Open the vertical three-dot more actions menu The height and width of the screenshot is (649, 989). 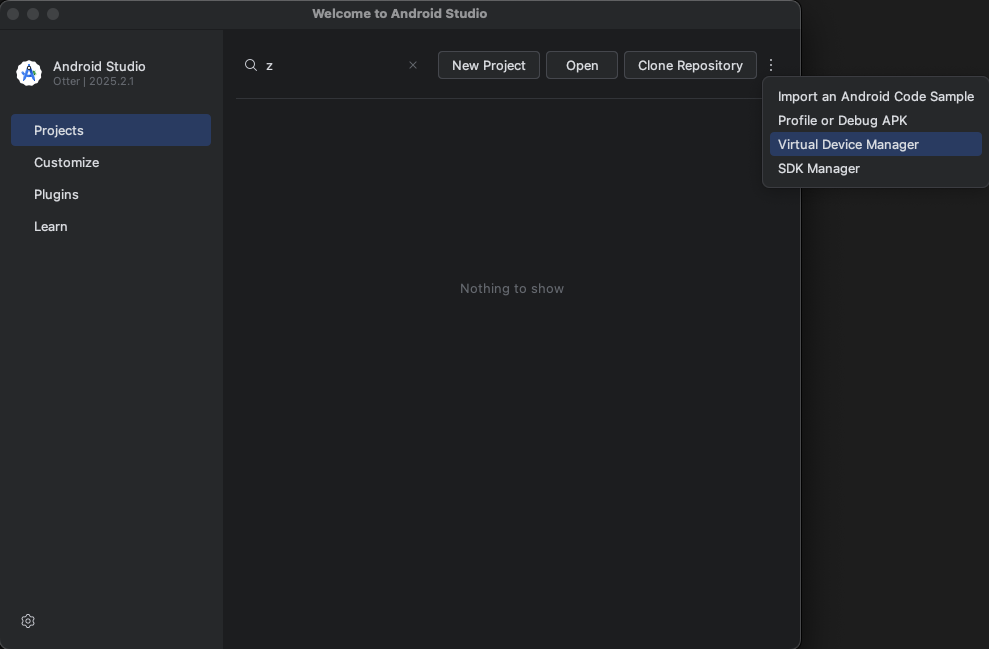click(x=771, y=65)
